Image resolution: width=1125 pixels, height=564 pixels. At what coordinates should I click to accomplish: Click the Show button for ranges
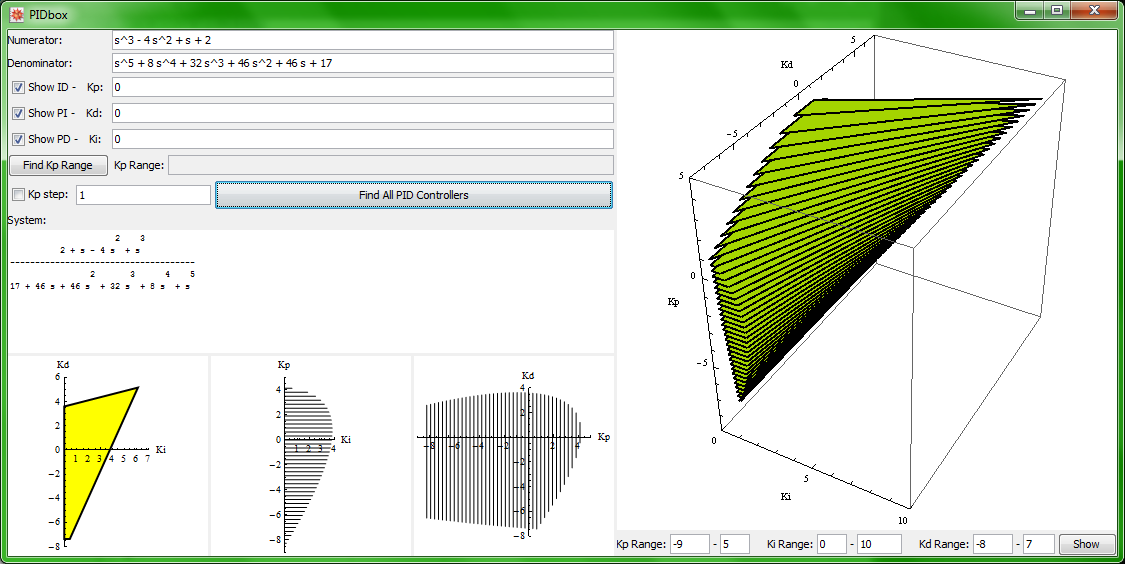pyautogui.click(x=1086, y=544)
